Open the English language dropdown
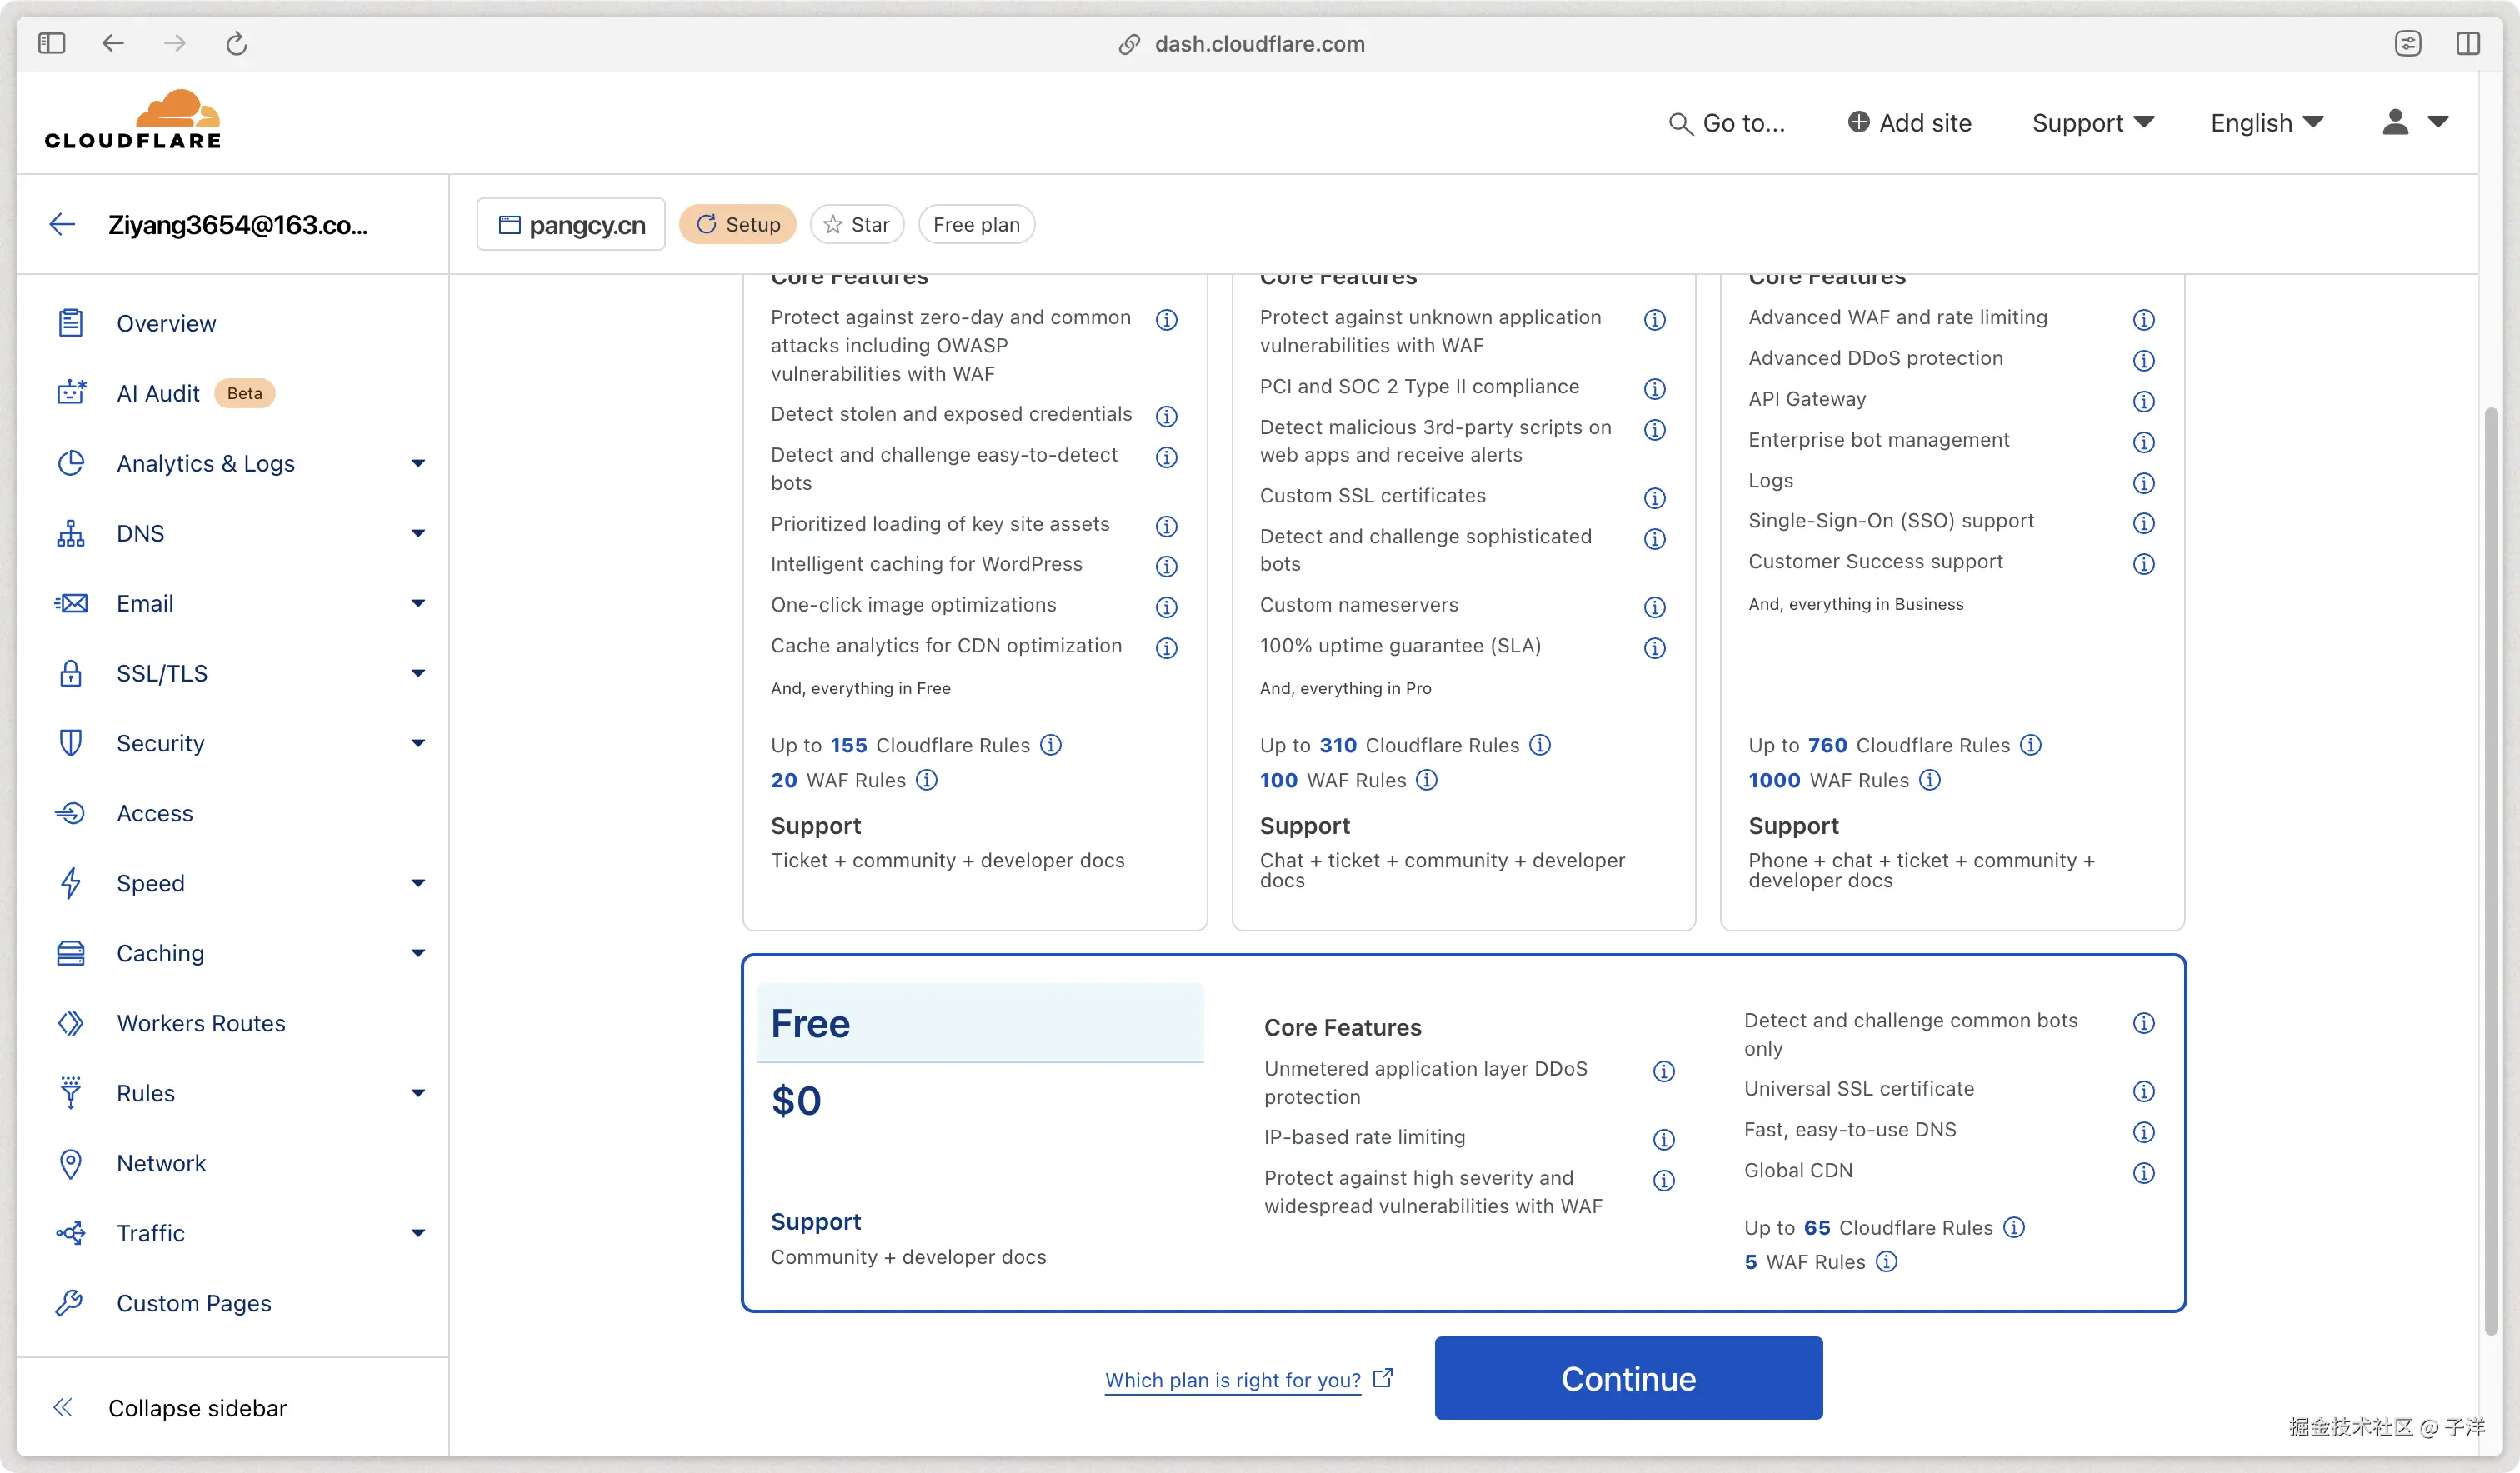Image resolution: width=2520 pixels, height=1473 pixels. tap(2266, 122)
